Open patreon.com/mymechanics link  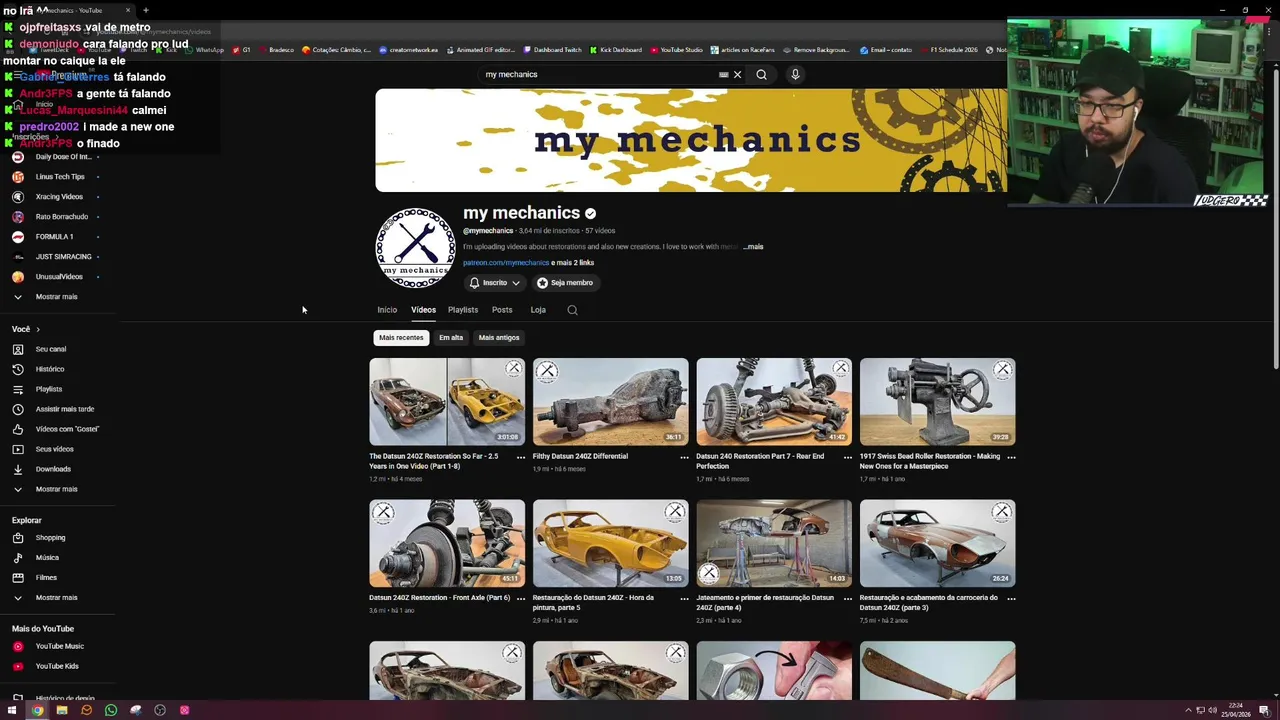click(506, 263)
